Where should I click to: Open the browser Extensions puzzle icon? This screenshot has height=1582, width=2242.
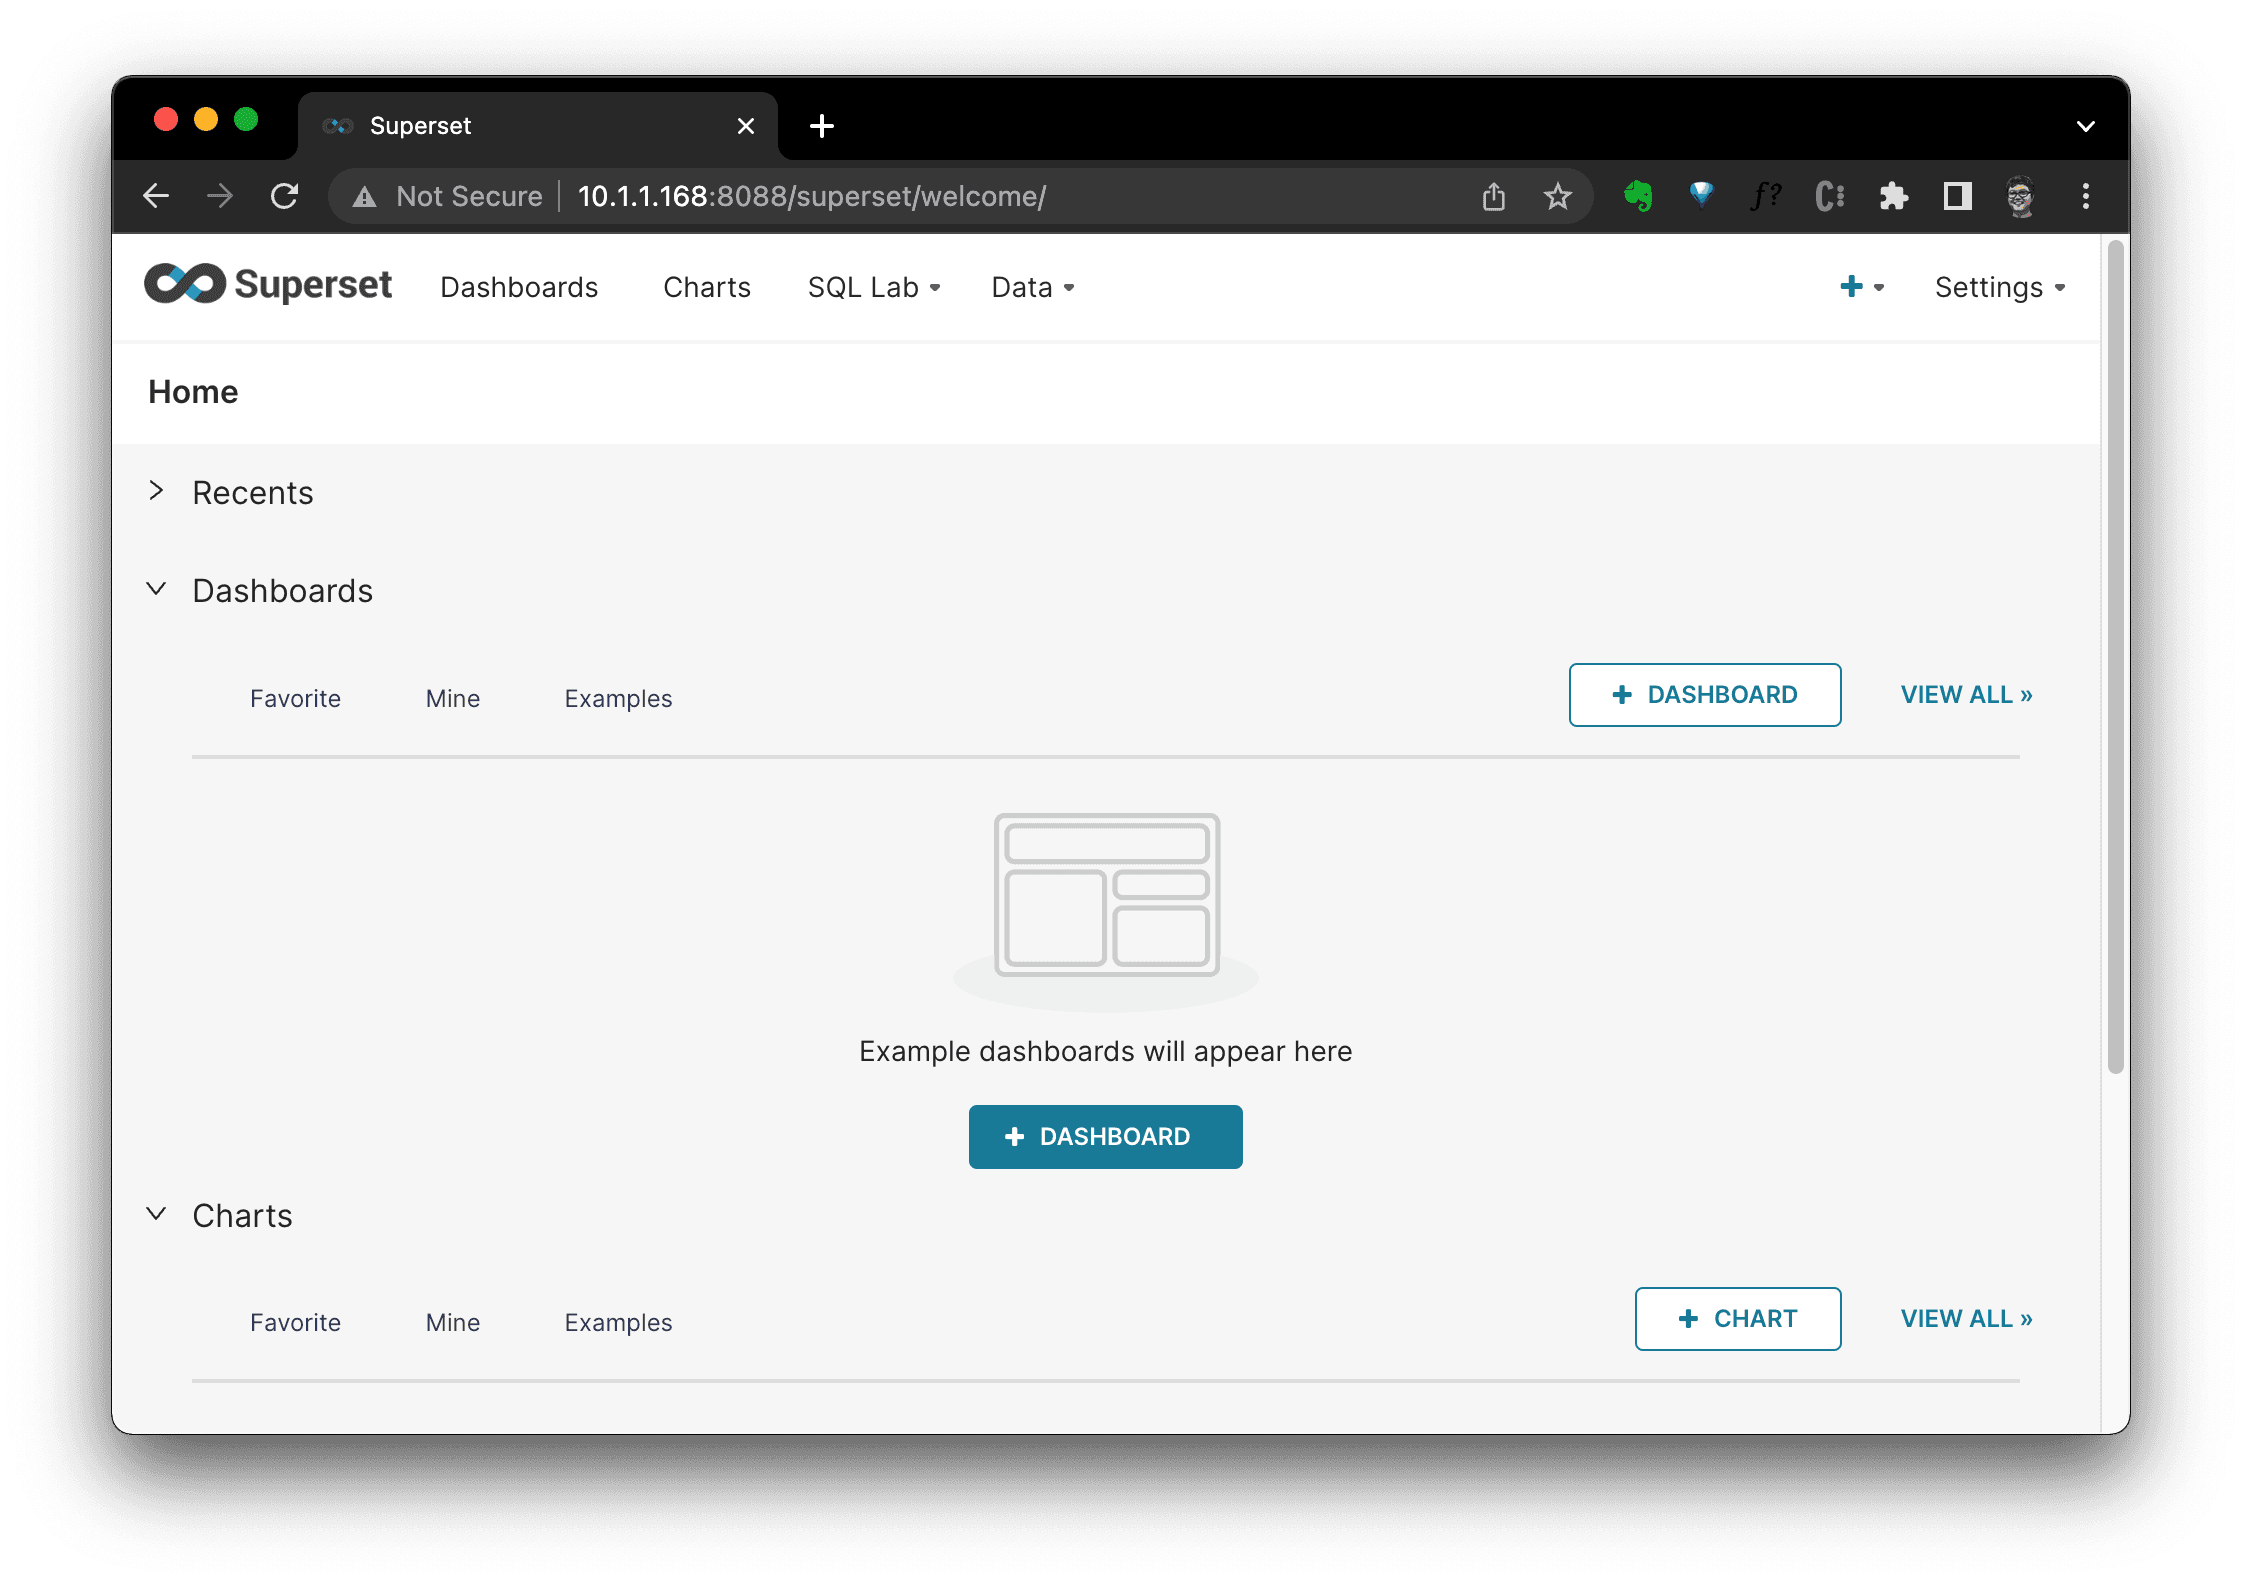pos(1893,196)
